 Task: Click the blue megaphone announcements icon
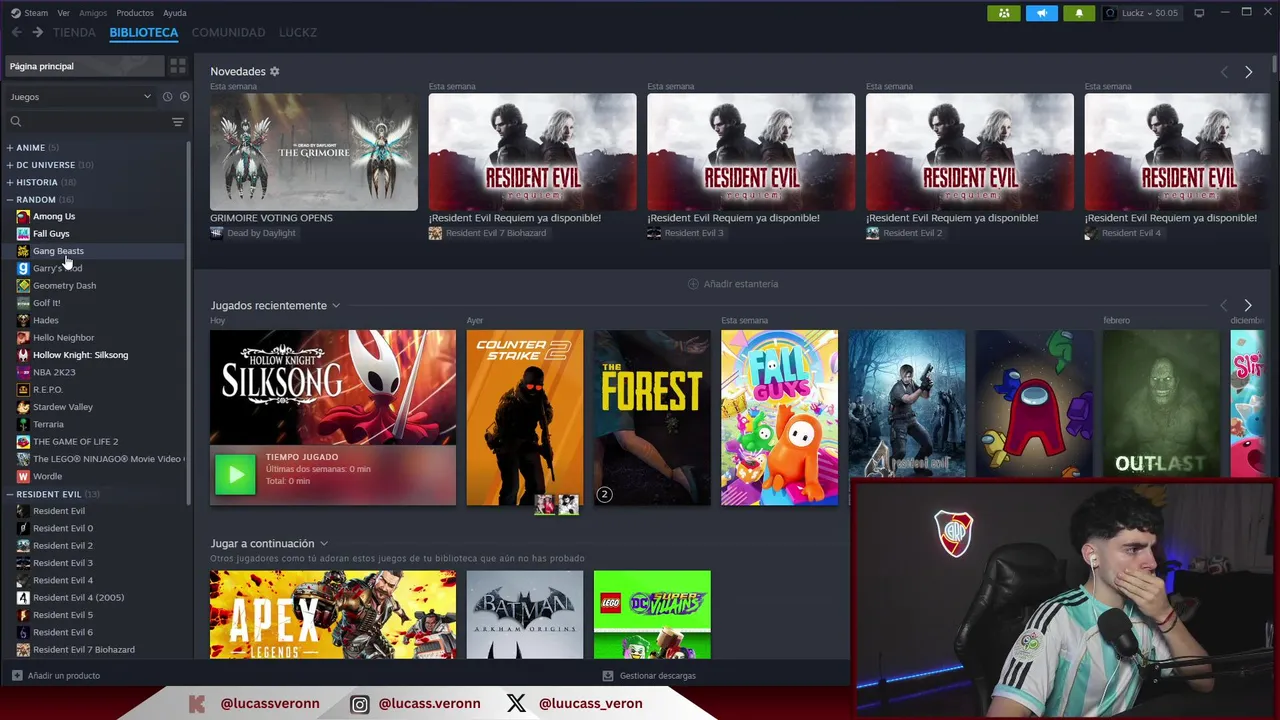1041,13
